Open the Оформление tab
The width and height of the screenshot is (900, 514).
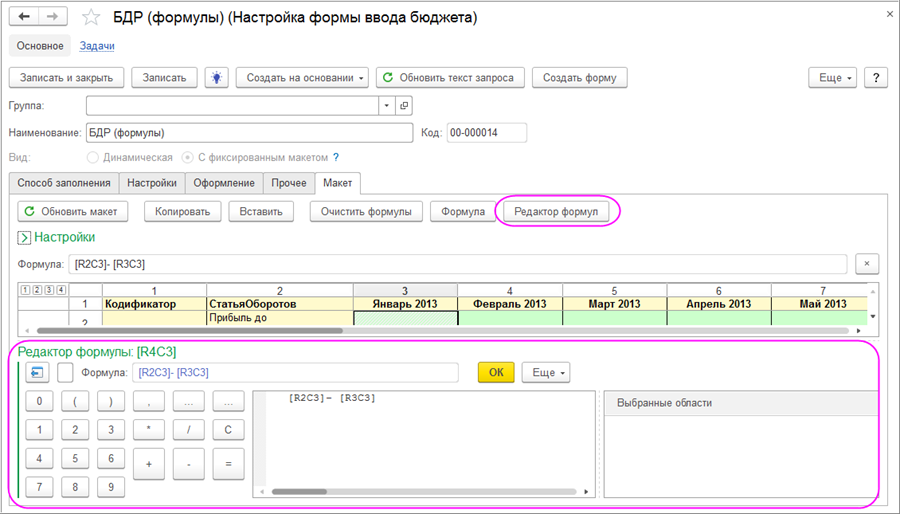[x=224, y=183]
